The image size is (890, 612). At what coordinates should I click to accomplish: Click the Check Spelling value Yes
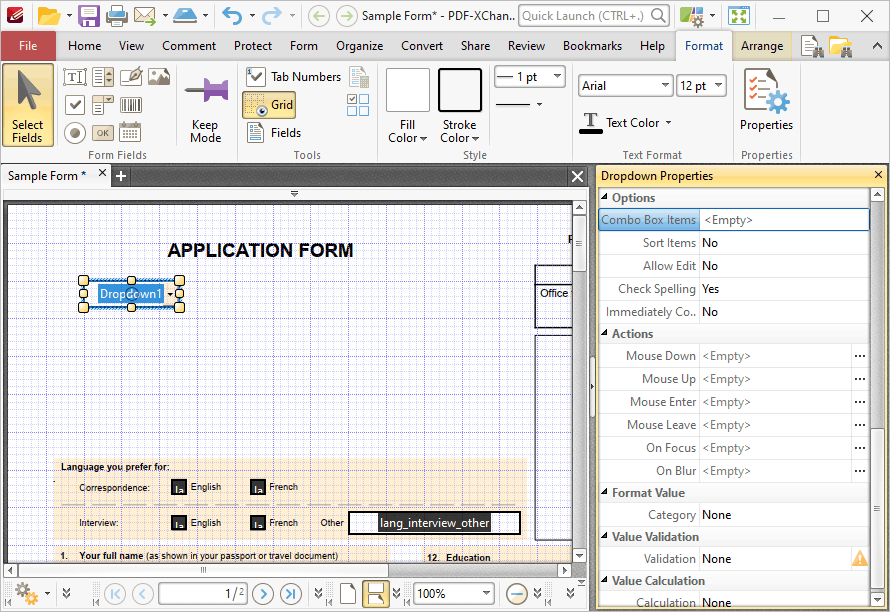click(710, 289)
